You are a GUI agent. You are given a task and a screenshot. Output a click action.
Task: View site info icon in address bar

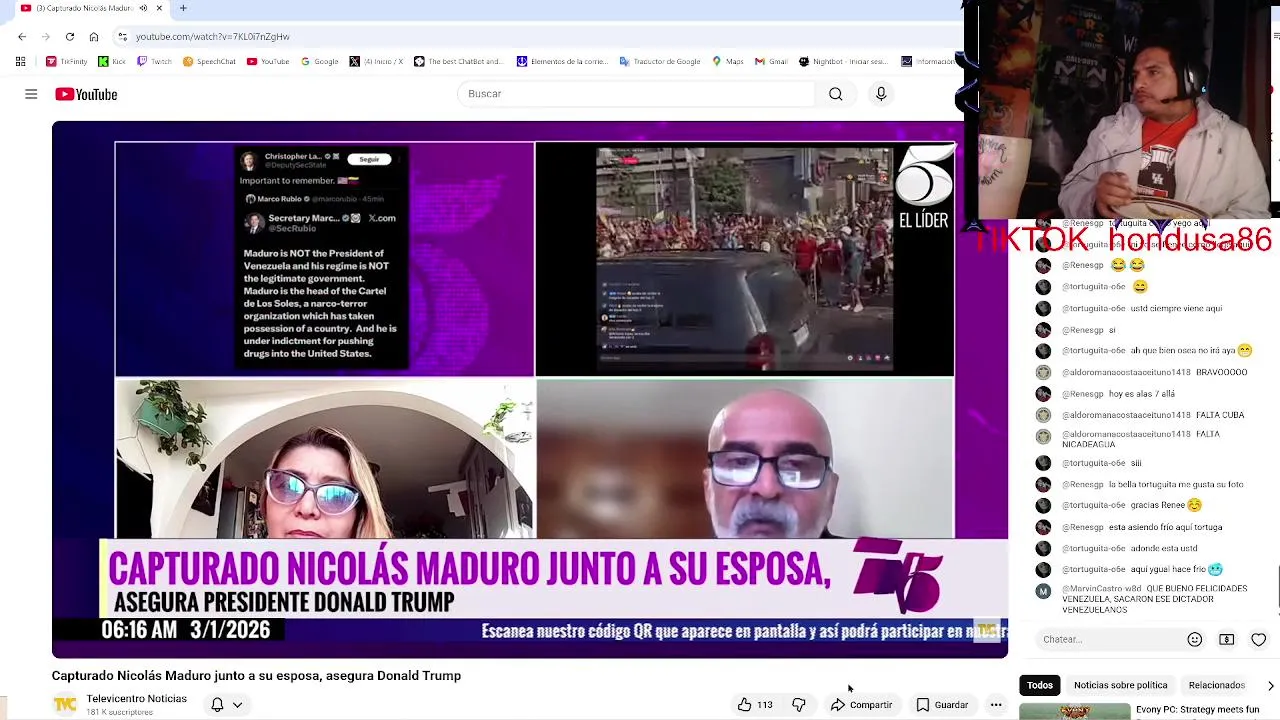point(122,37)
